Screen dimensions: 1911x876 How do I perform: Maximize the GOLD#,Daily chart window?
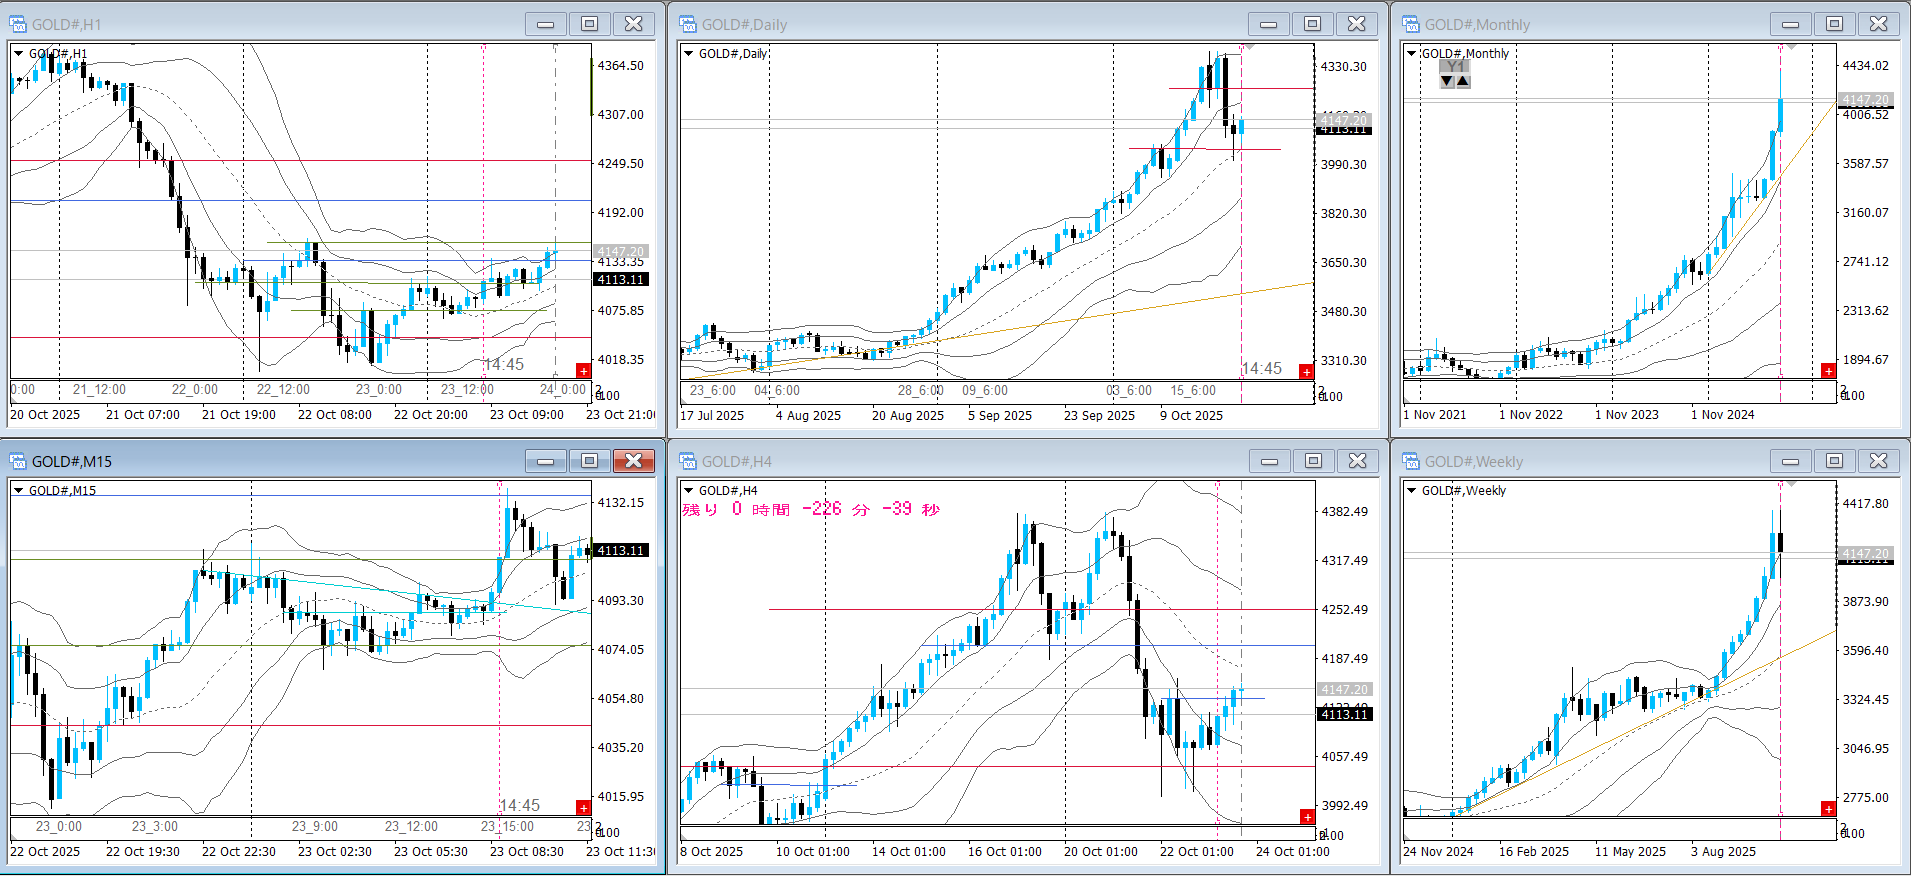point(1312,24)
